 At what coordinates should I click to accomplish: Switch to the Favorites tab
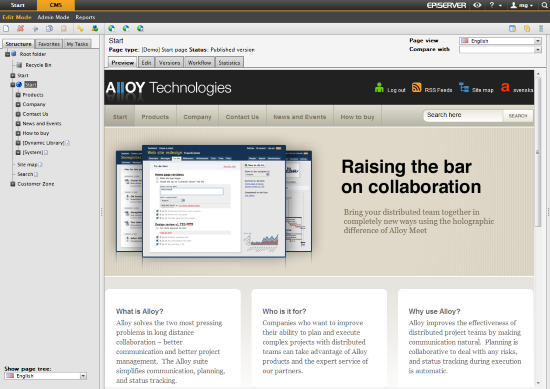49,44
